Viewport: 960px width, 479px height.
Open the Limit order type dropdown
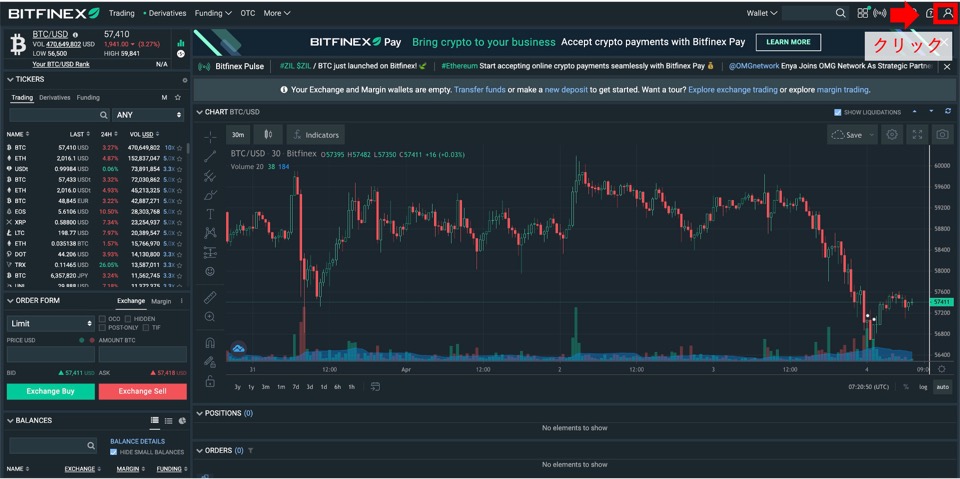(51, 323)
